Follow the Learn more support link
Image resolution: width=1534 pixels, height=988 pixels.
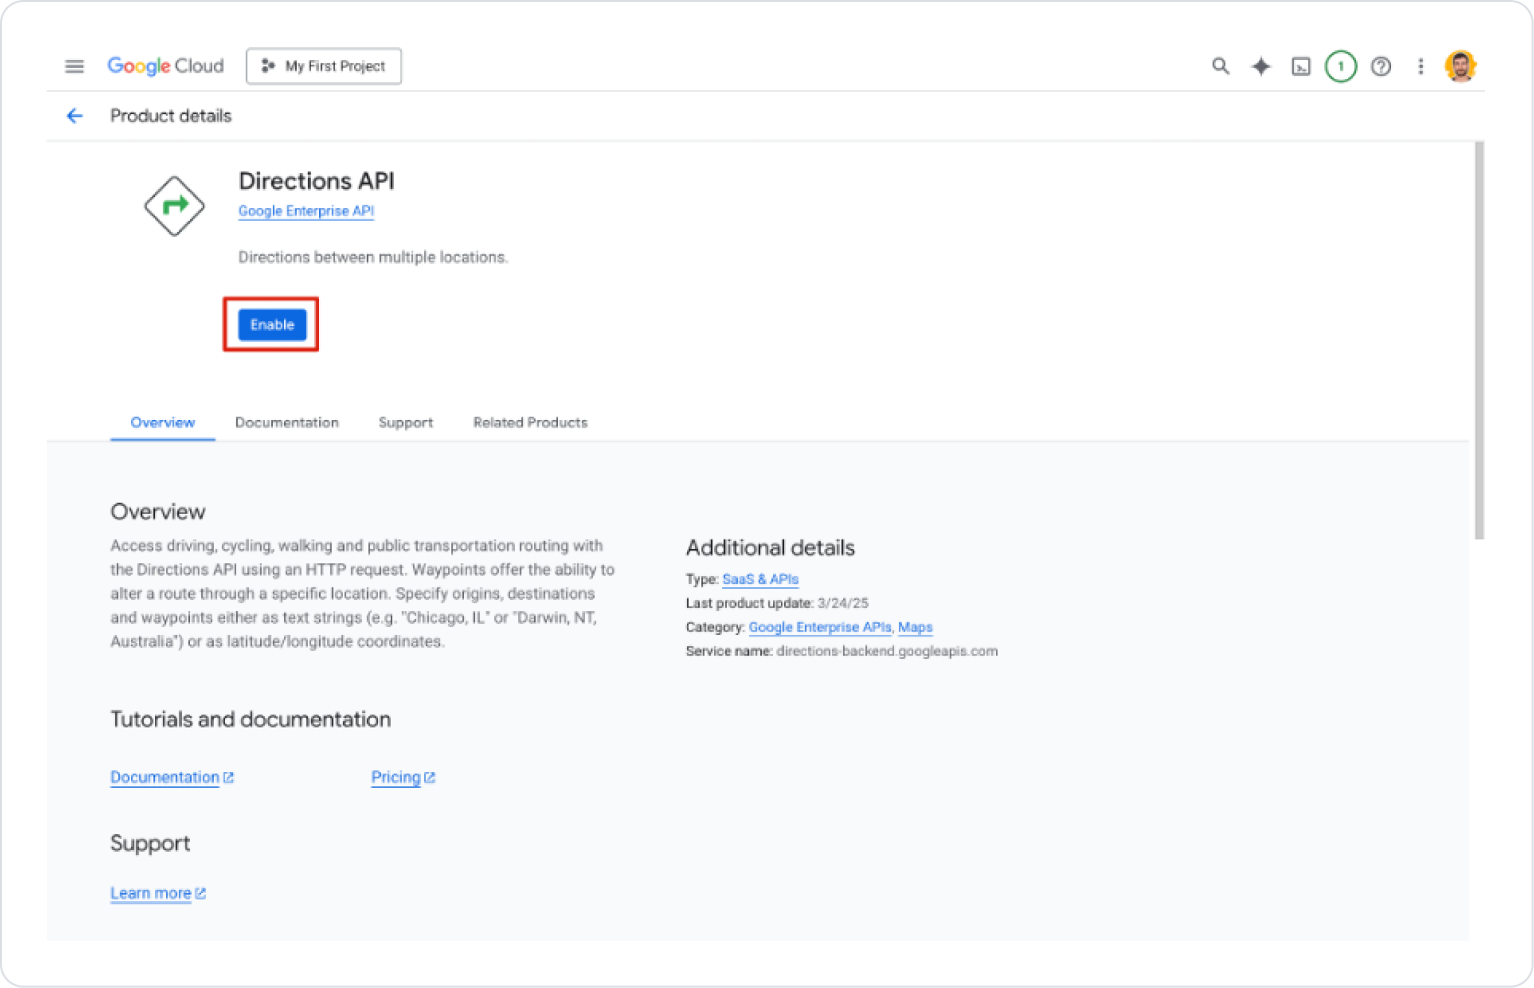pos(158,893)
